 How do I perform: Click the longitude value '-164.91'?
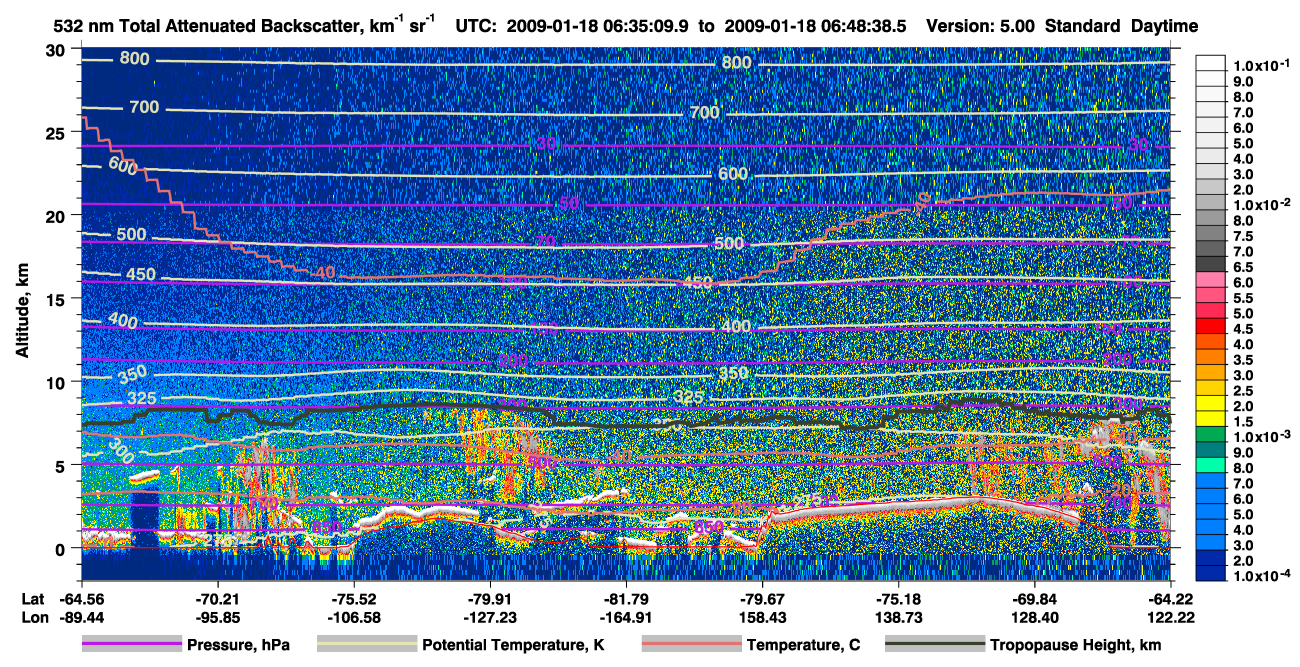click(626, 617)
